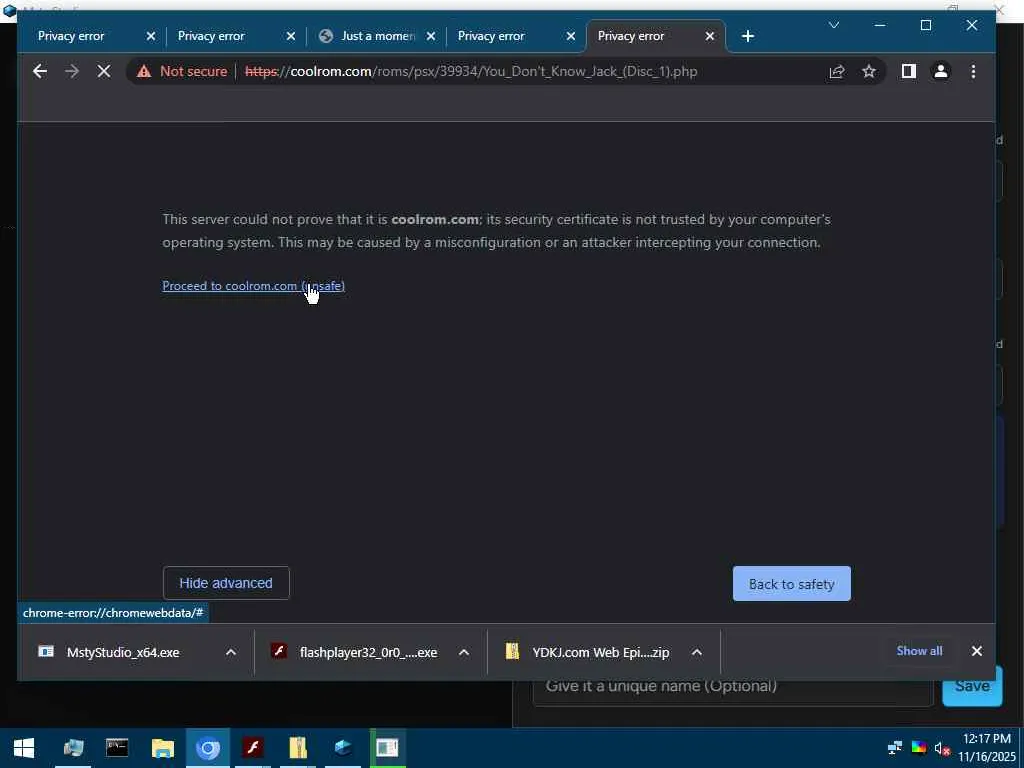Open the tab search chevron

(834, 25)
